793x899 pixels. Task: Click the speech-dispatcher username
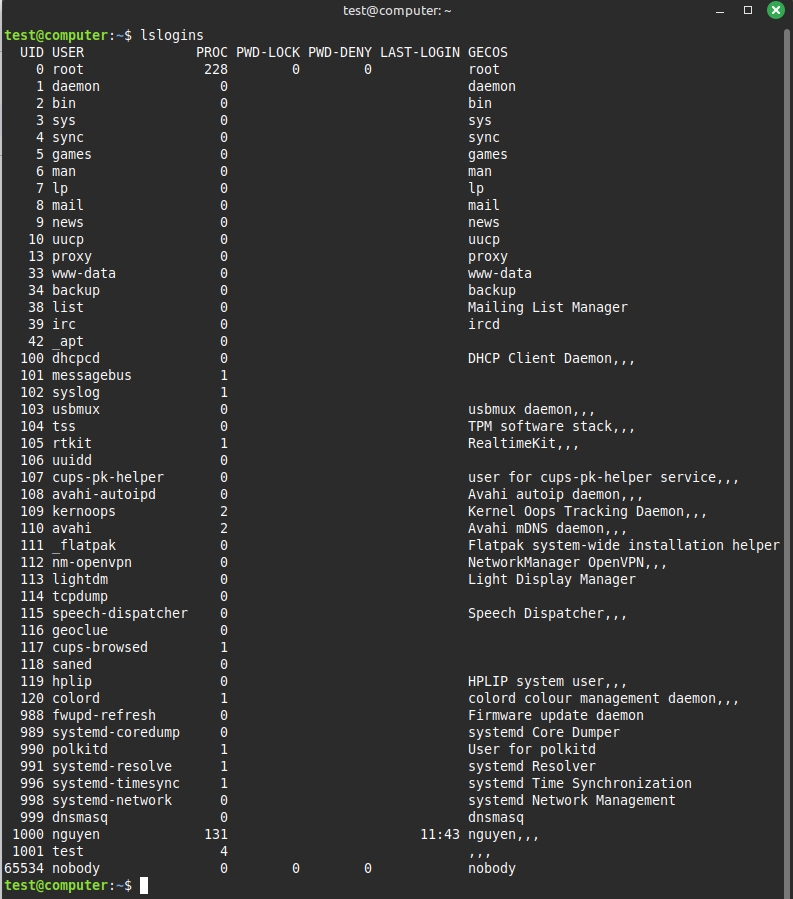pos(120,613)
